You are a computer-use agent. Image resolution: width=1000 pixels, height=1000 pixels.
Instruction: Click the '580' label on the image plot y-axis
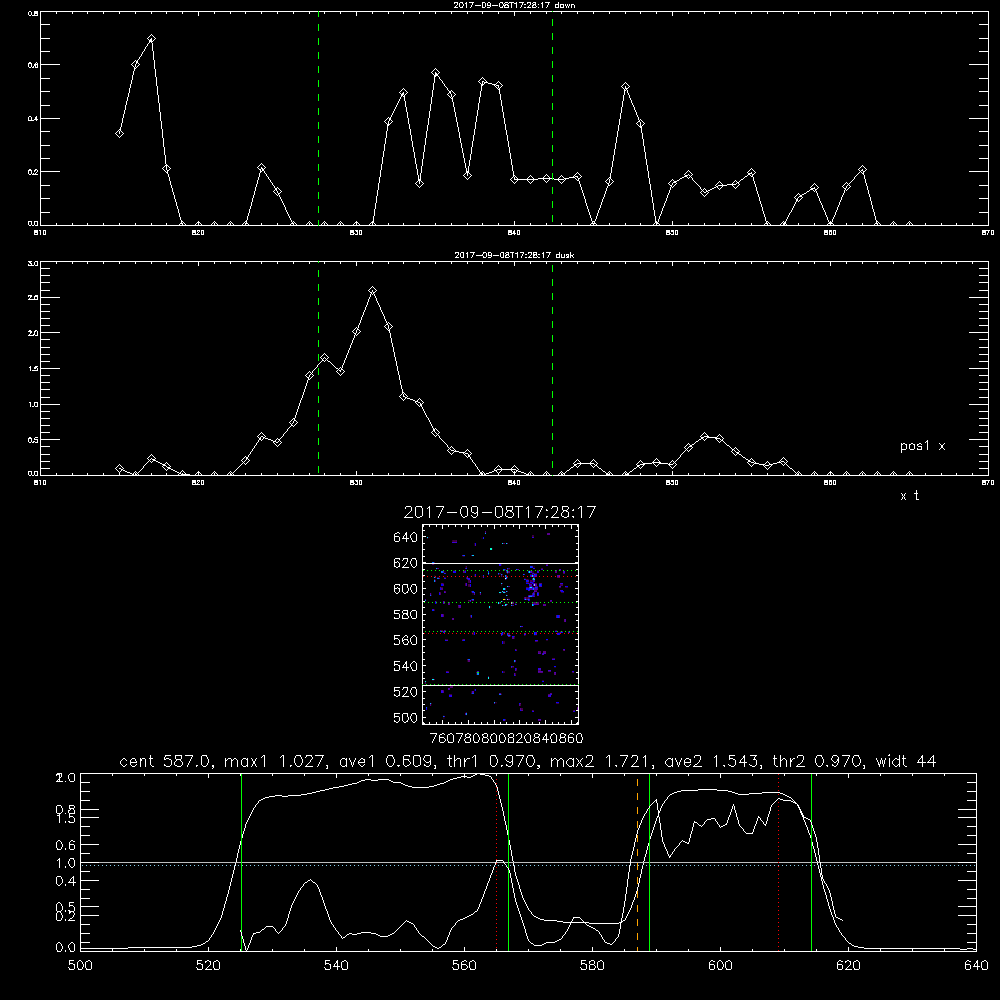point(406,615)
